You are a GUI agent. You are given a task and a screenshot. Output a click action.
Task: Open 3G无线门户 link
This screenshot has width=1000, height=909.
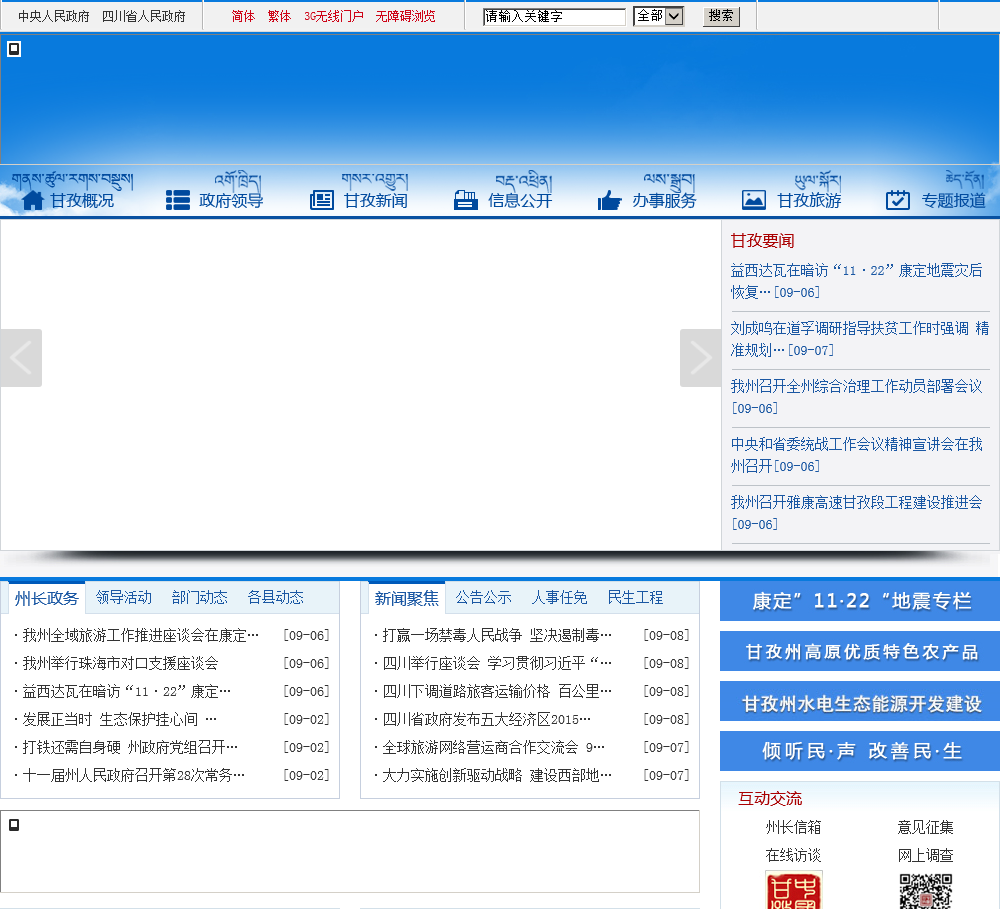pos(334,17)
